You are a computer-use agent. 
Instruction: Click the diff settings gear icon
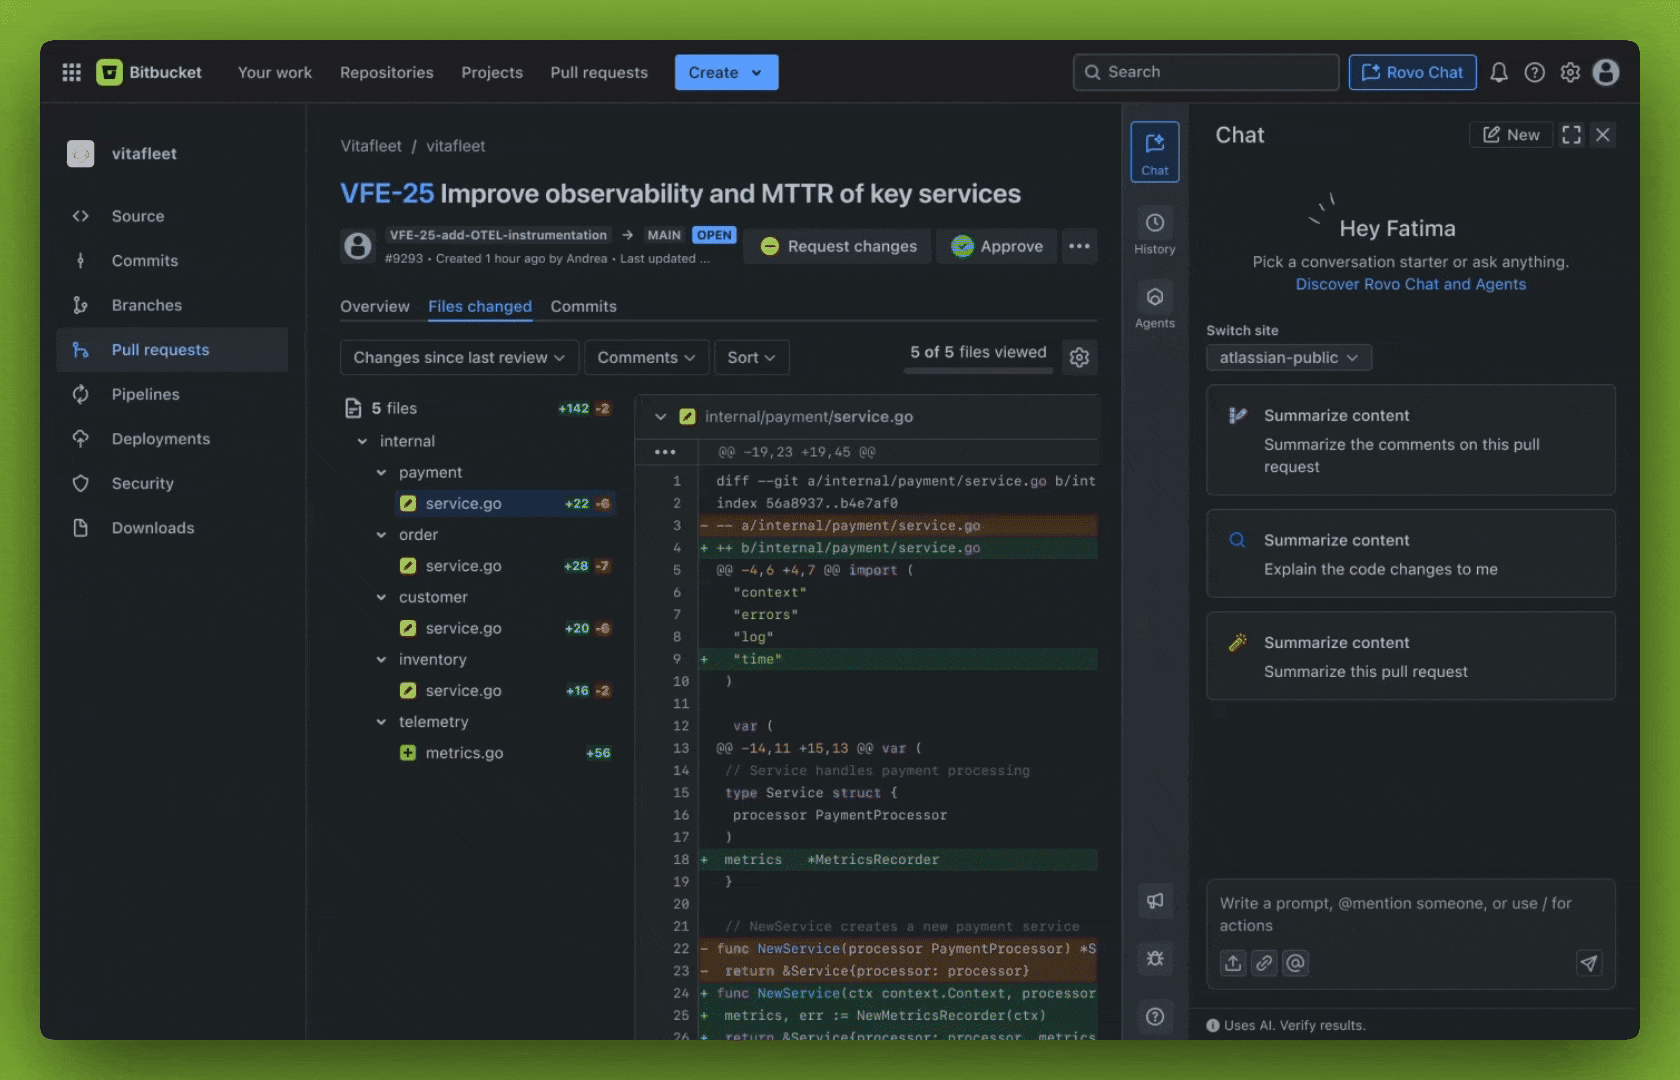1079,357
